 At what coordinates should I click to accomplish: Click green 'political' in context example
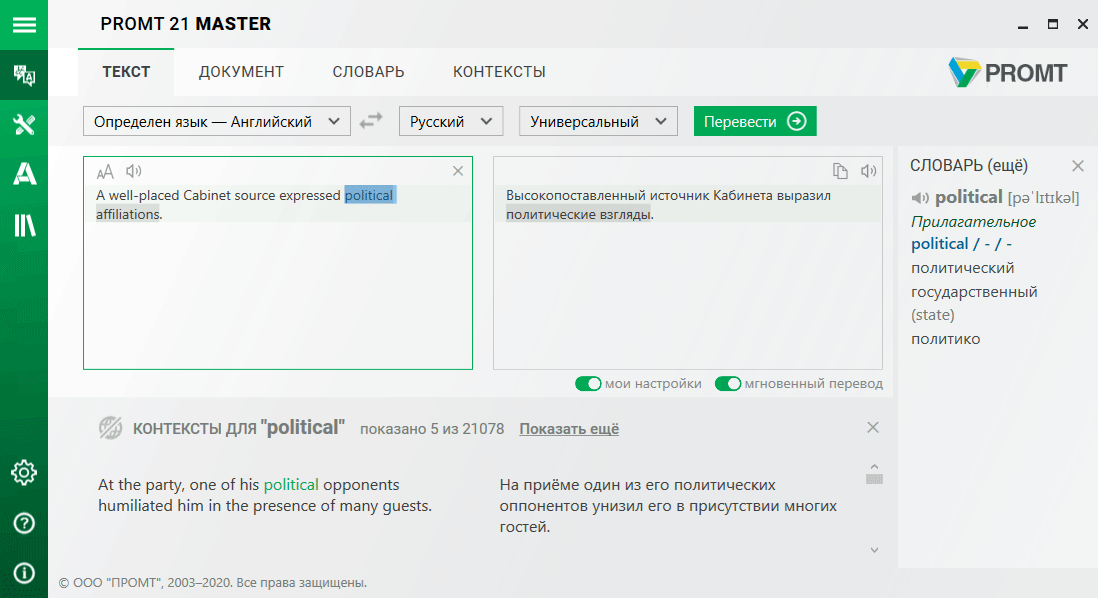(291, 485)
